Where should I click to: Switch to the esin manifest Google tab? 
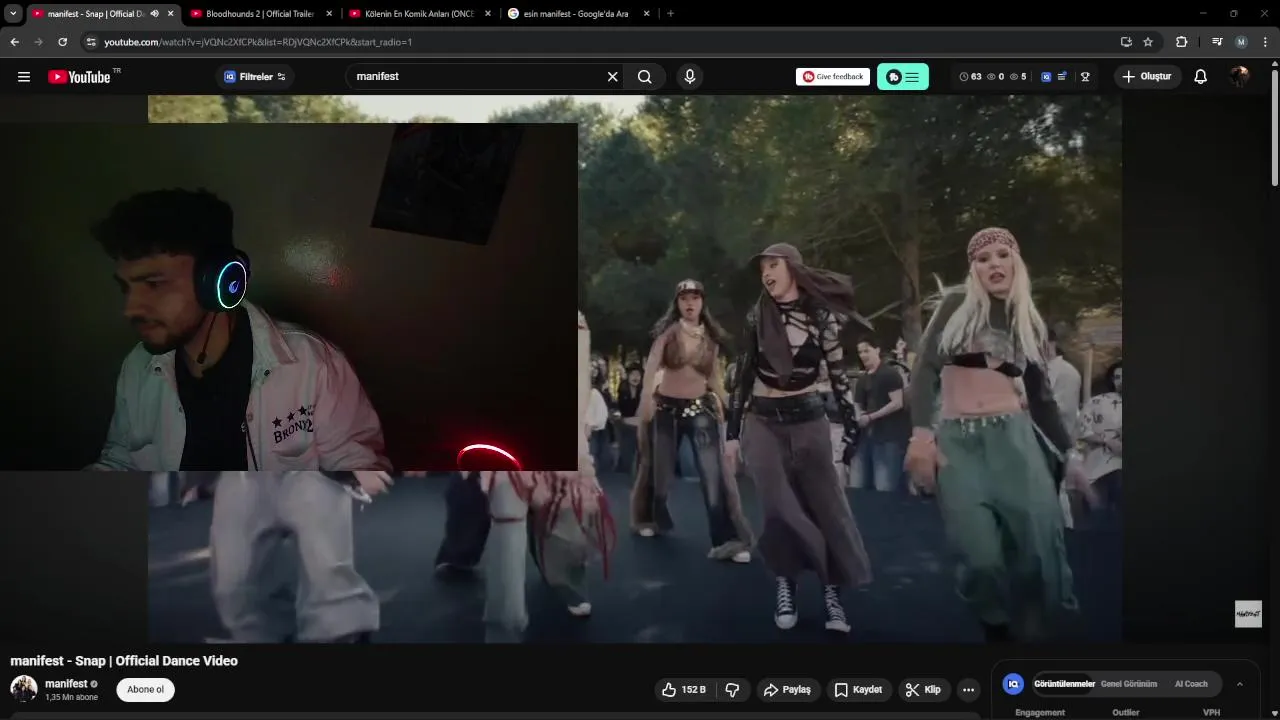[x=576, y=14]
